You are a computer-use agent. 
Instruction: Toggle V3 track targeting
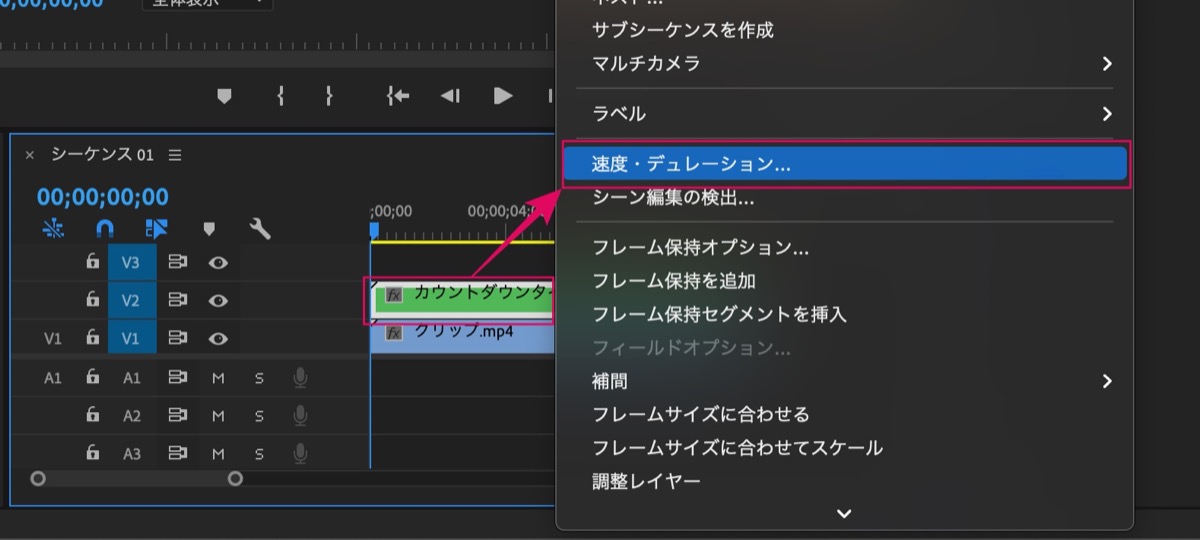(x=131, y=262)
